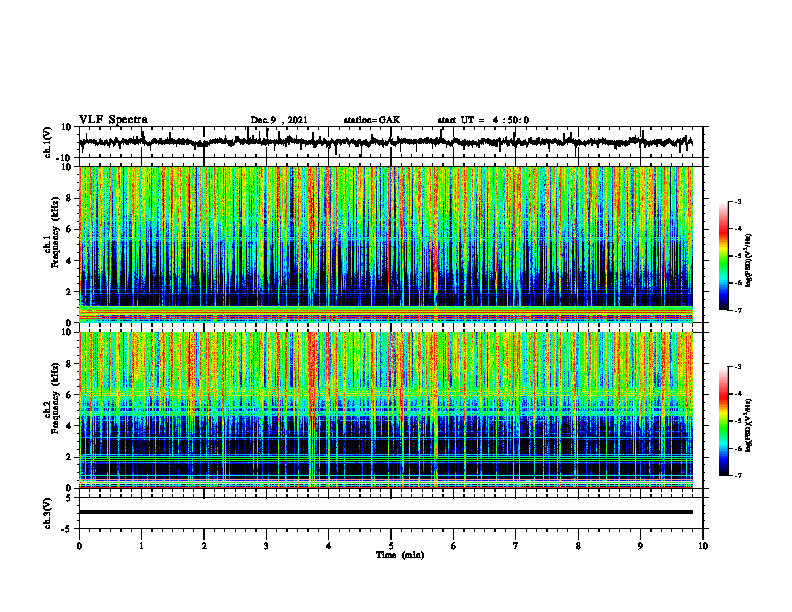Click time axis tick label '0'
Viewport: 792px width, 612px height.
pos(79,546)
